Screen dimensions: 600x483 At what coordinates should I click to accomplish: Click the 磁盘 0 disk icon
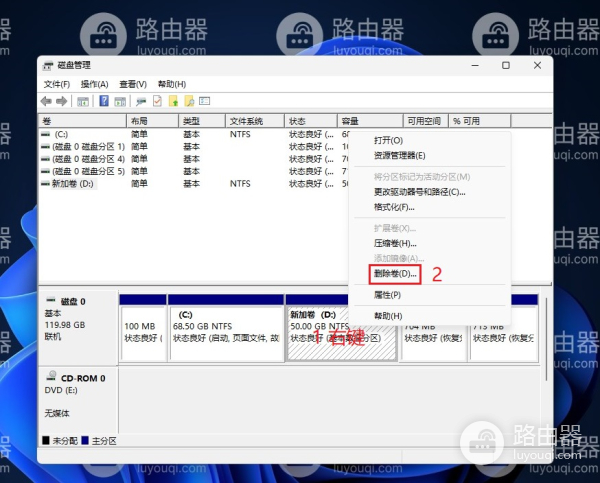pos(51,300)
